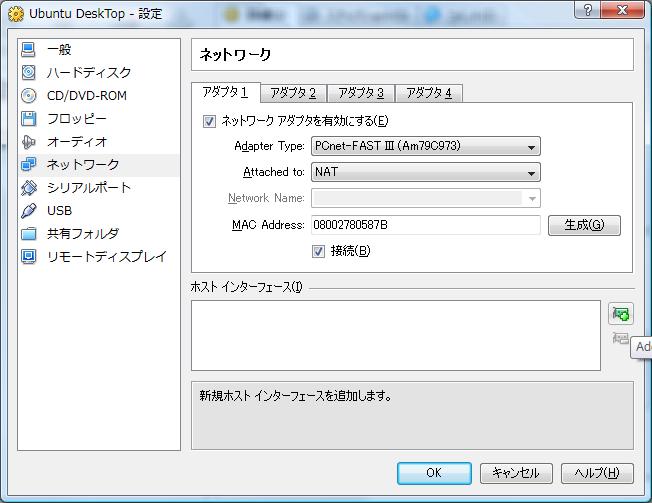Screen dimensions: 652x503
Task: Click the greyed remove host interface icon
Action: pos(620,338)
